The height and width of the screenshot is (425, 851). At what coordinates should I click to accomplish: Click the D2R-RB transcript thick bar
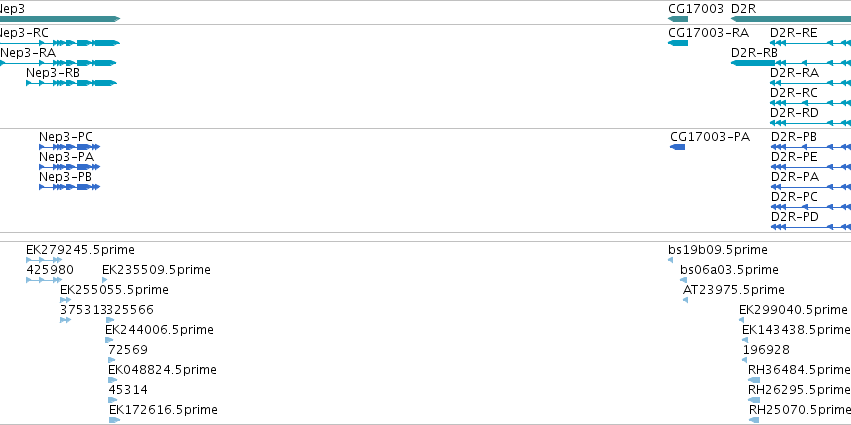click(x=753, y=63)
